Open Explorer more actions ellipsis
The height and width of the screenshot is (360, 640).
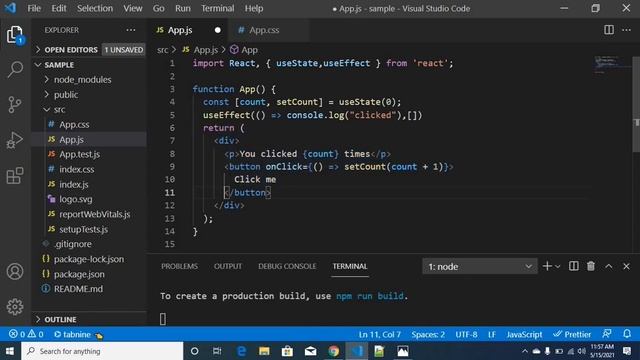point(131,30)
